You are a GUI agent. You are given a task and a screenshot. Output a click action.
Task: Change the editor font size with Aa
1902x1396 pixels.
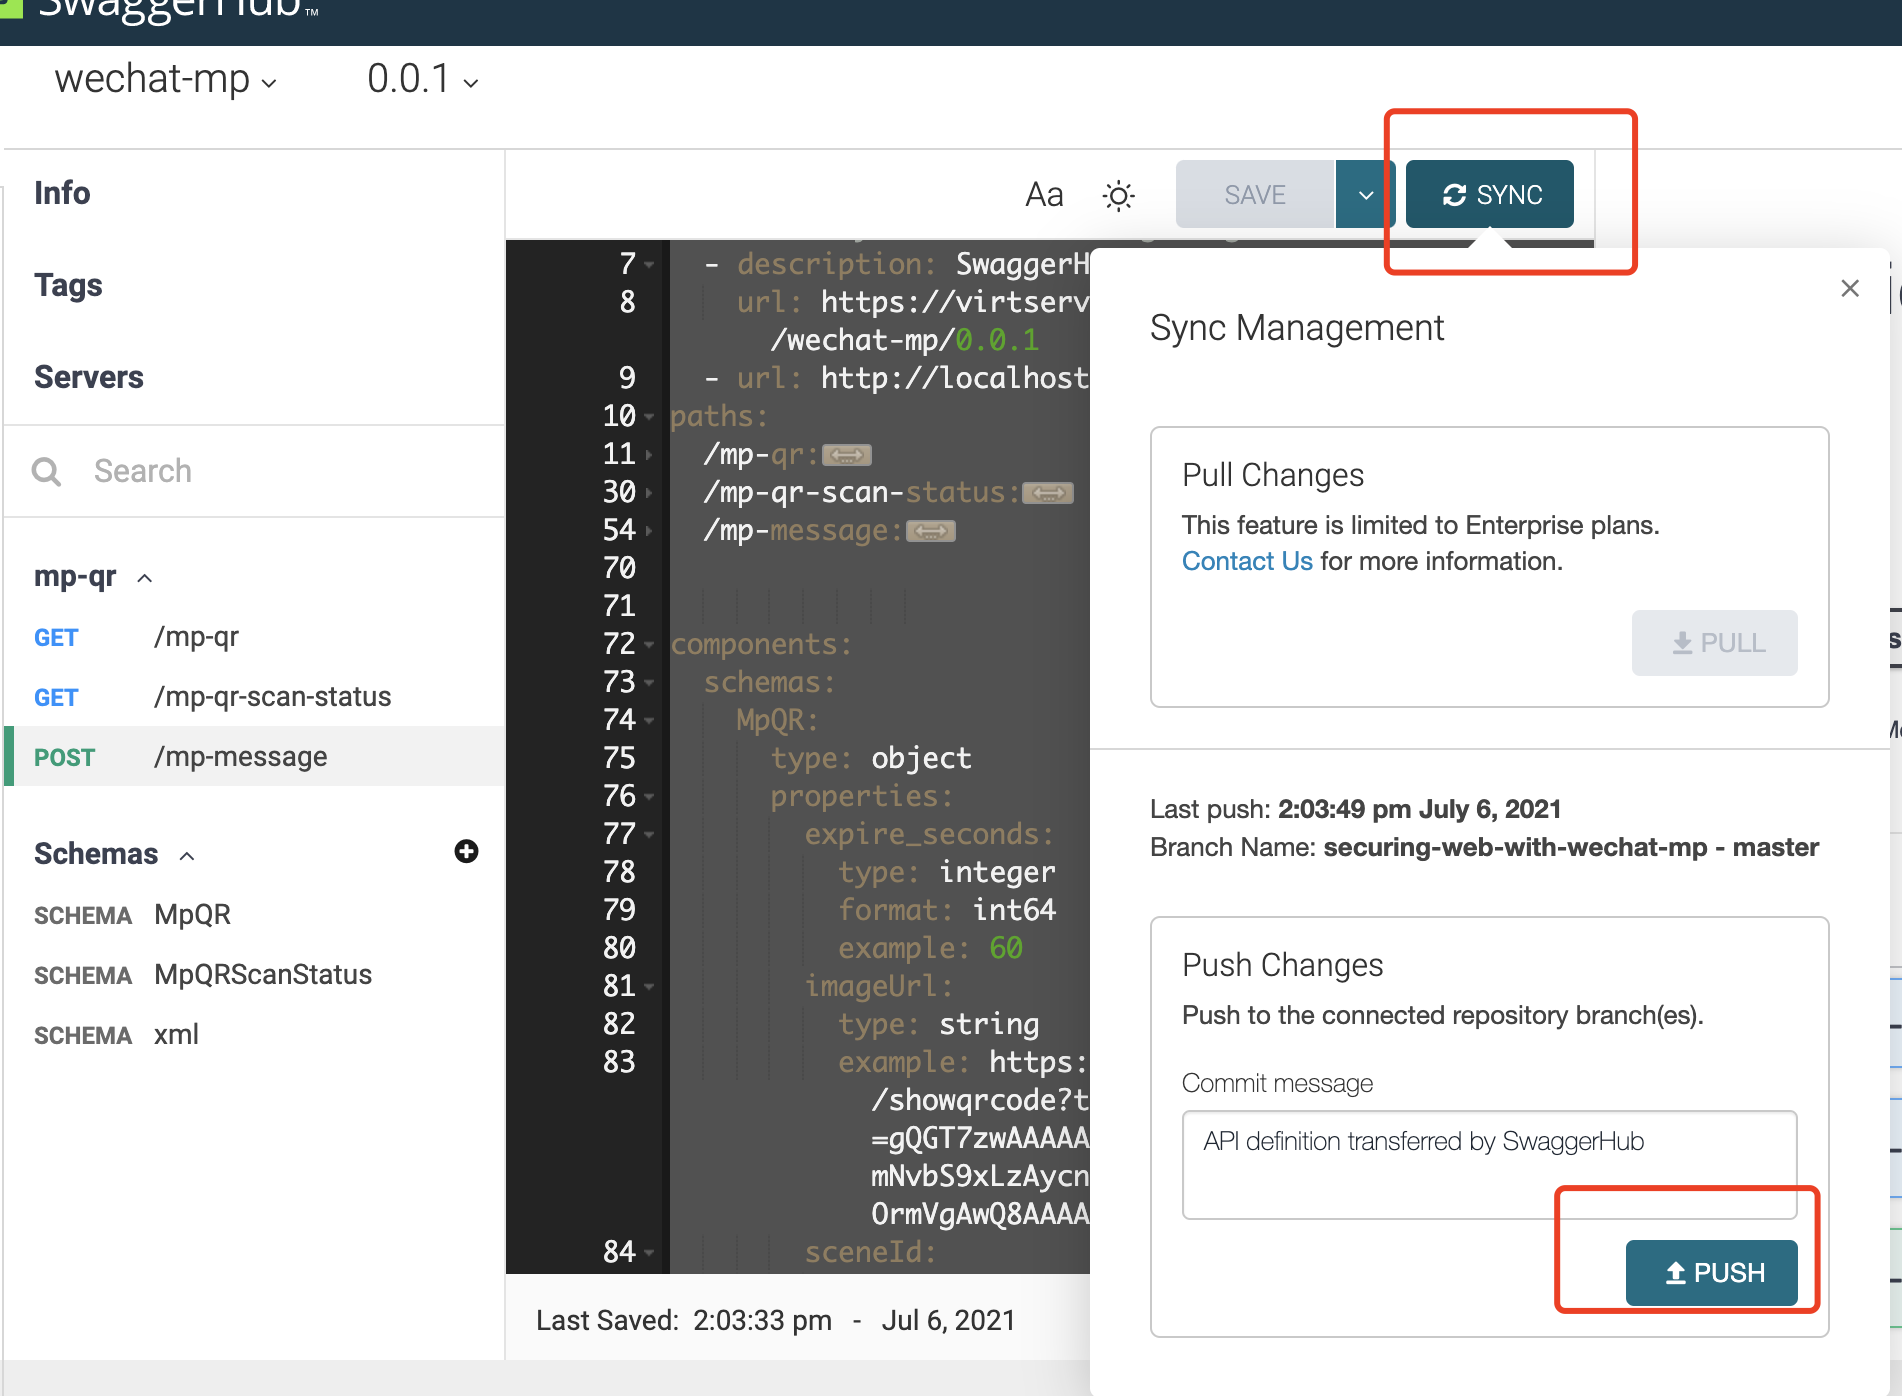pyautogui.click(x=1044, y=194)
